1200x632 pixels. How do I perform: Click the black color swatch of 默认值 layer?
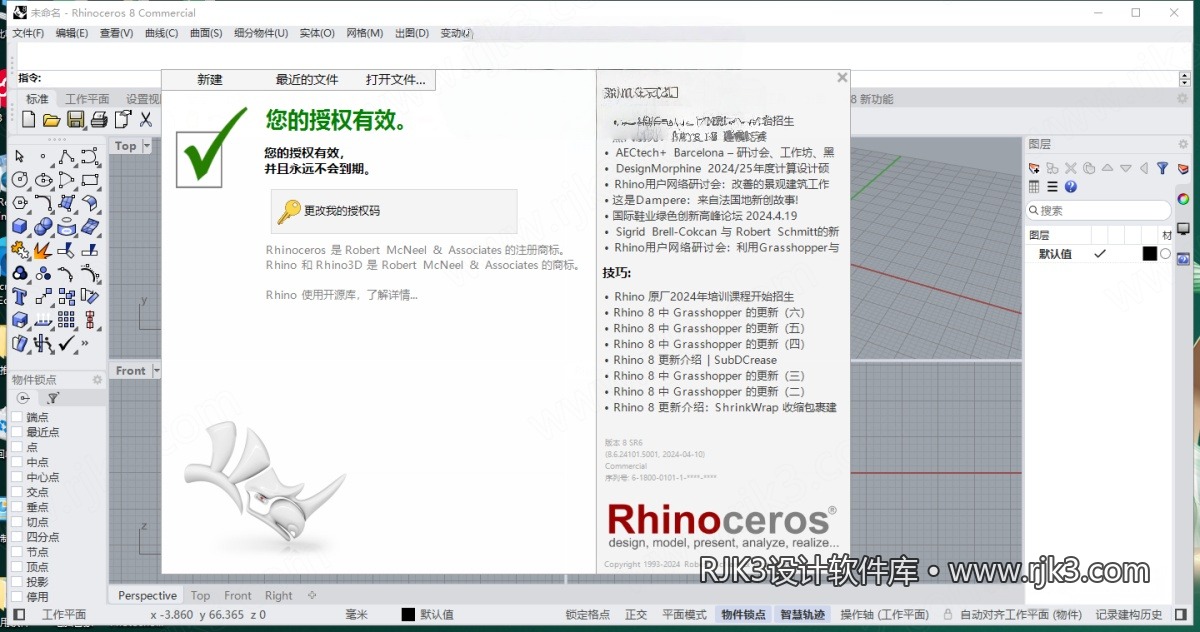[x=1149, y=254]
